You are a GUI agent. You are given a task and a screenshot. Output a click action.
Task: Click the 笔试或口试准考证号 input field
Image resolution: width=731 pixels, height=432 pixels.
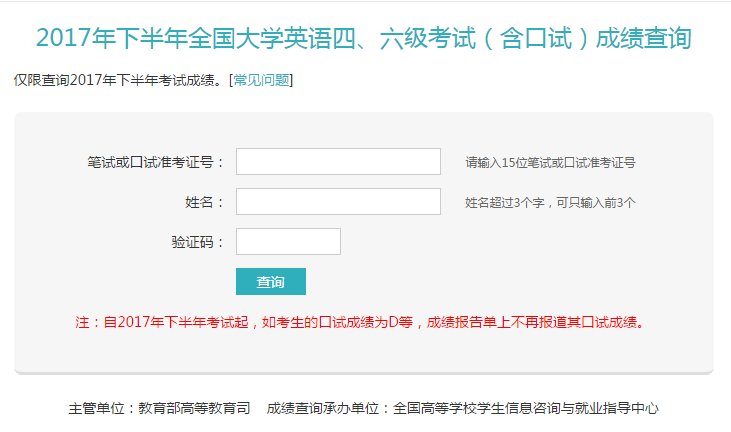pos(338,161)
